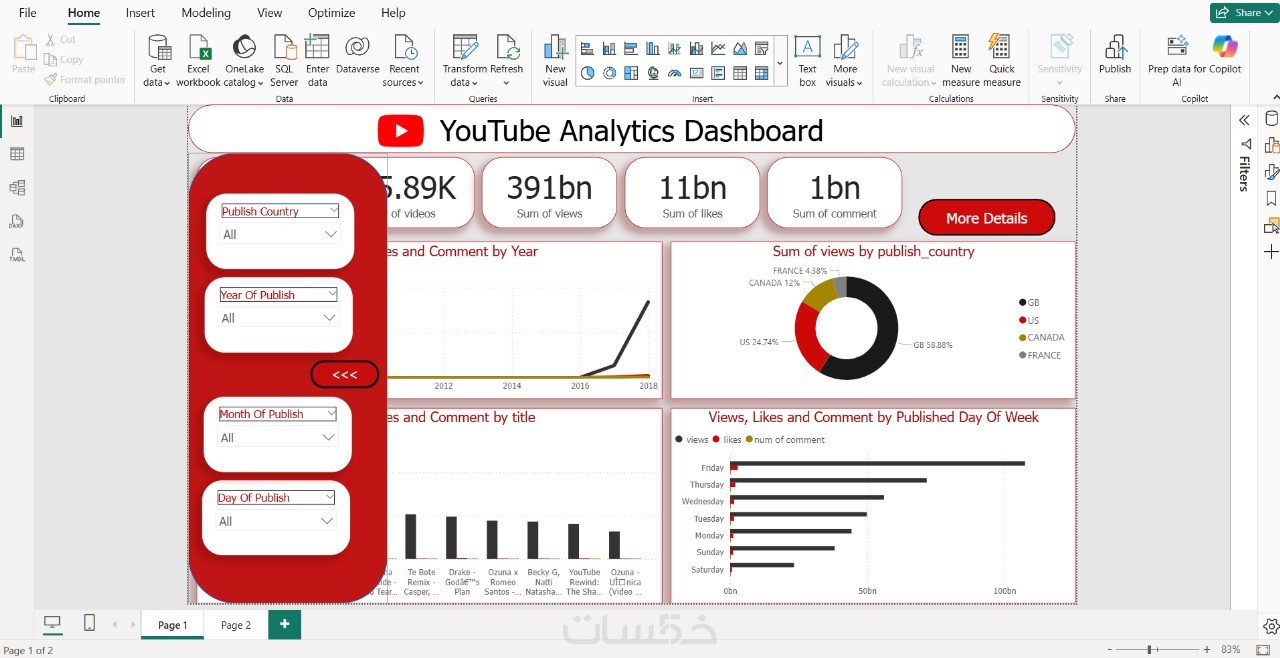Viewport: 1280px width, 658px height.
Task: Open More visuals menu
Action: click(x=845, y=60)
